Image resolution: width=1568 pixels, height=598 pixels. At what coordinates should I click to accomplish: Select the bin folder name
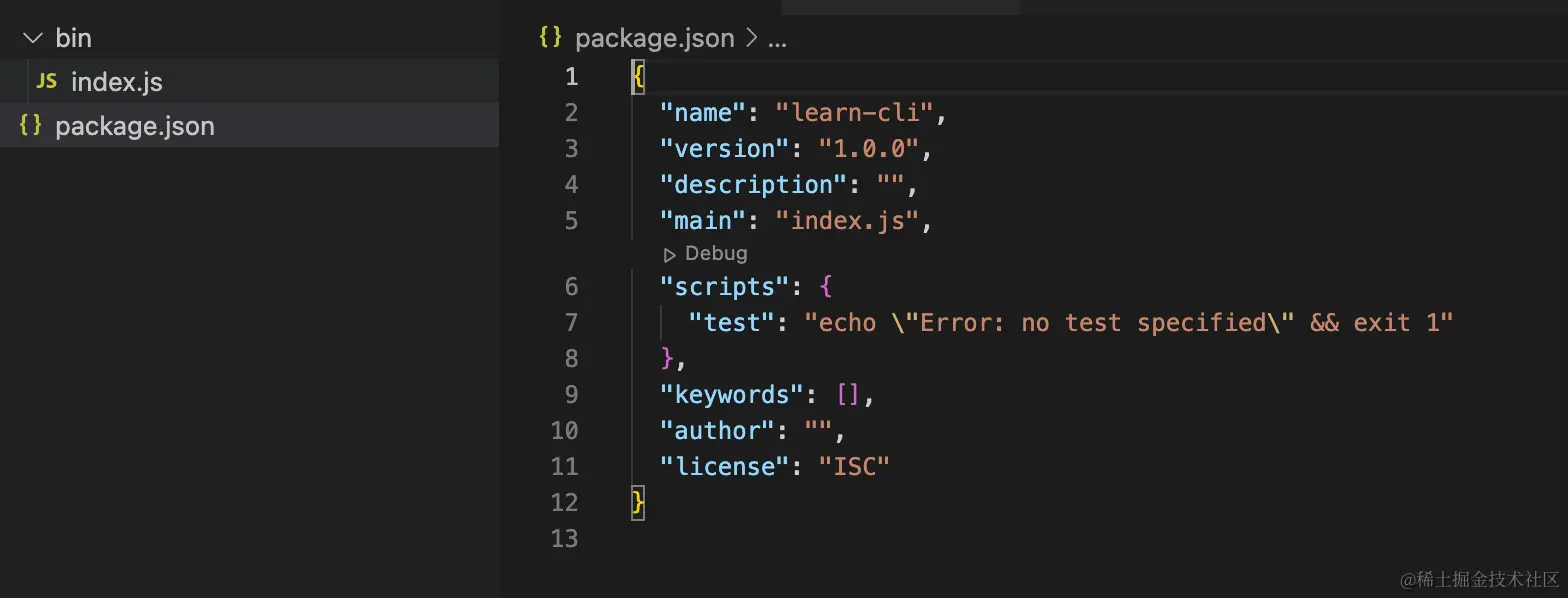[x=74, y=39]
